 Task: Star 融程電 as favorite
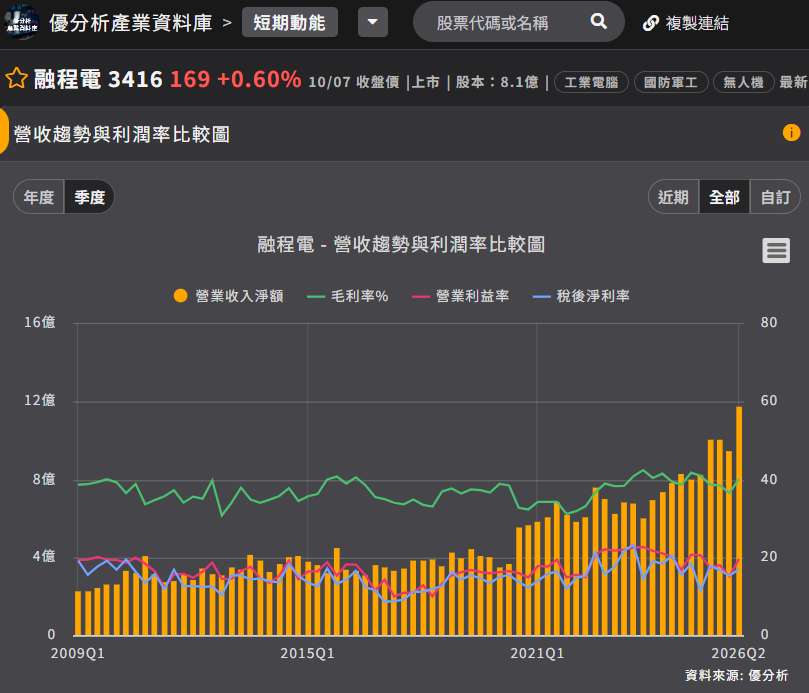pos(16,78)
